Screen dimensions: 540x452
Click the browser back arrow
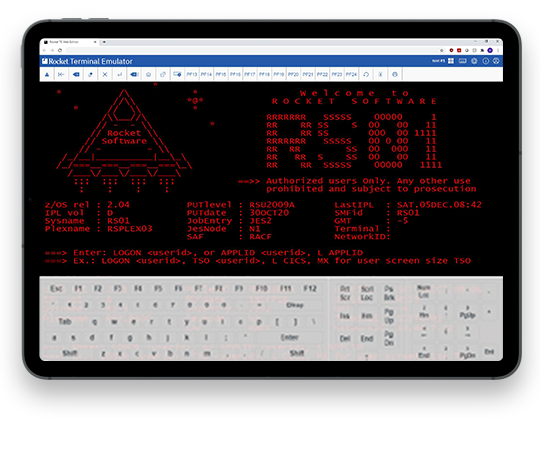pyautogui.click(x=45, y=50)
